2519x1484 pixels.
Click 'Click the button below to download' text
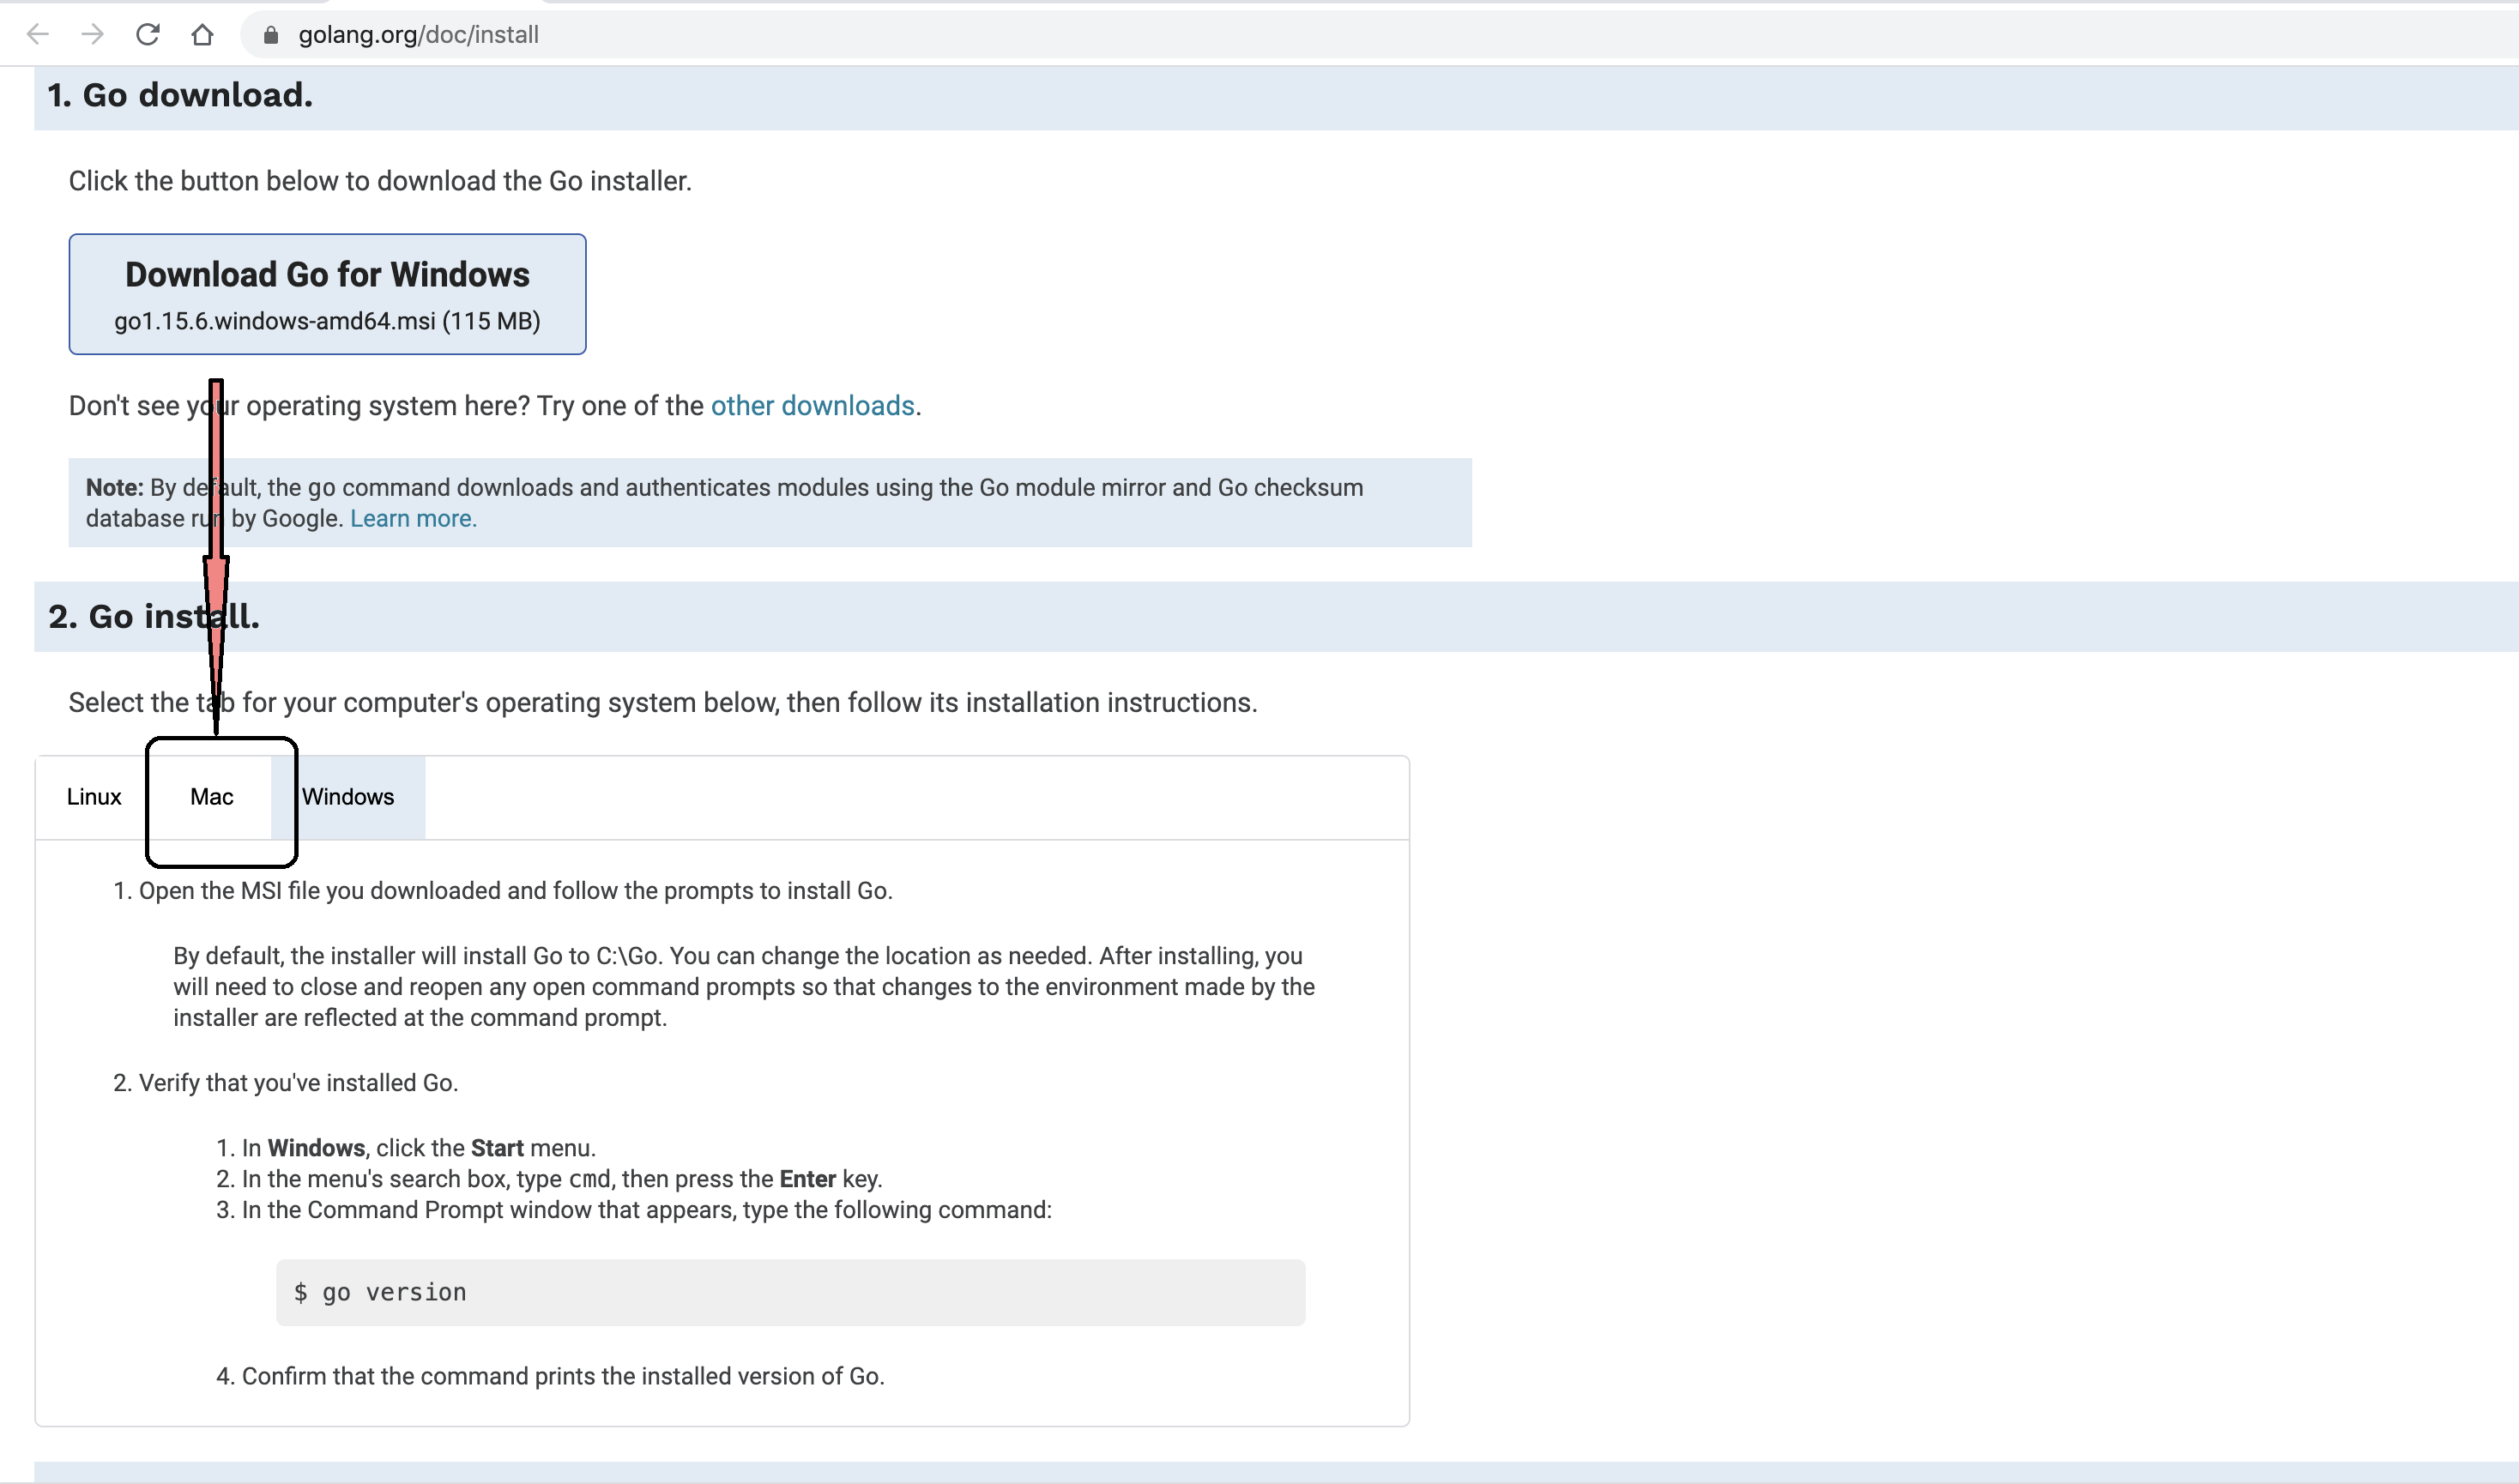[380, 181]
